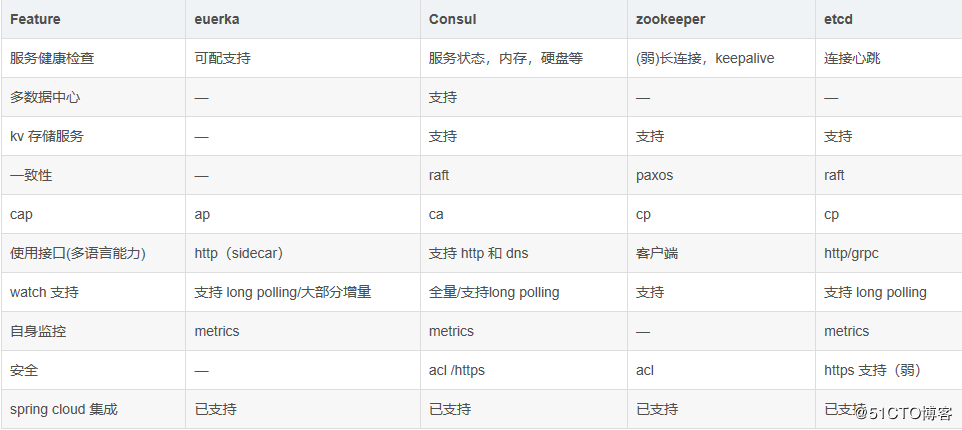Select the watch 支持 row label
The width and height of the screenshot is (962, 430).
pos(46,292)
